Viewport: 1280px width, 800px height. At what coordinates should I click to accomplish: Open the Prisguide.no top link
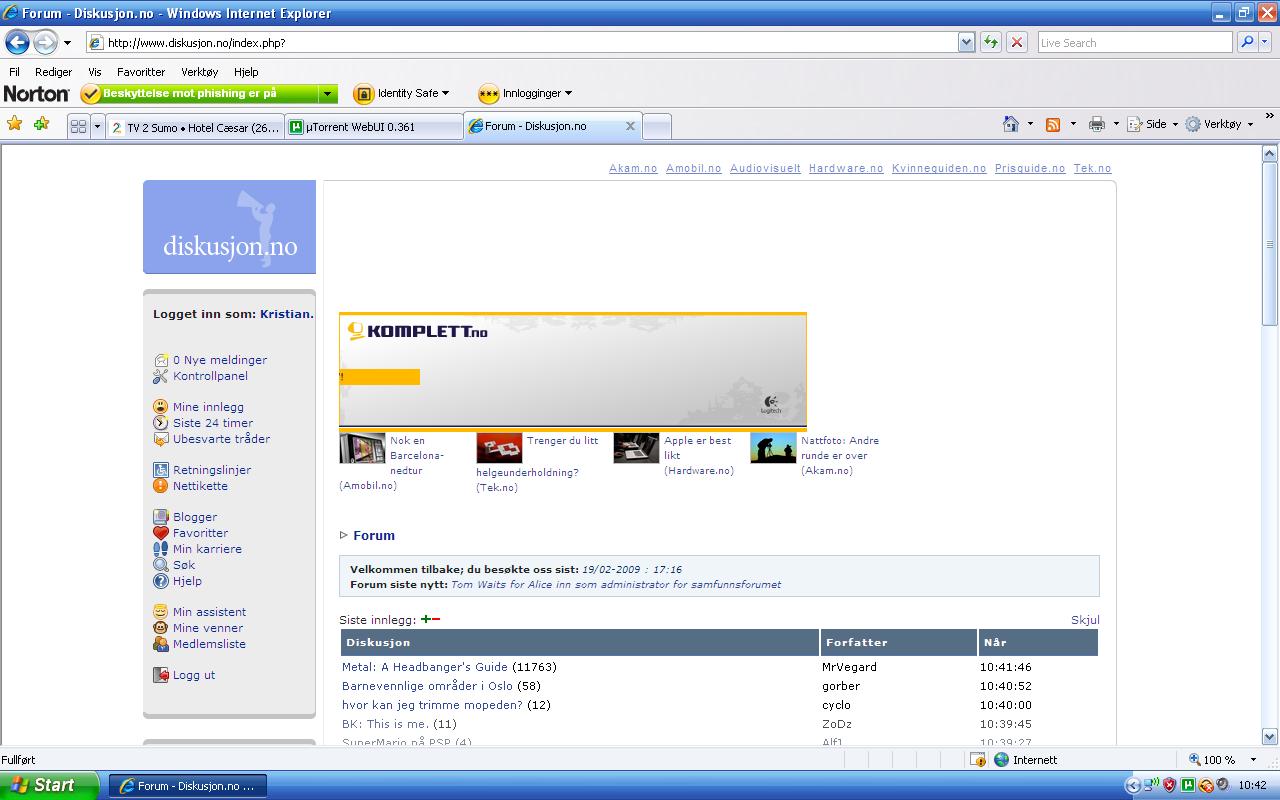tap(1030, 168)
